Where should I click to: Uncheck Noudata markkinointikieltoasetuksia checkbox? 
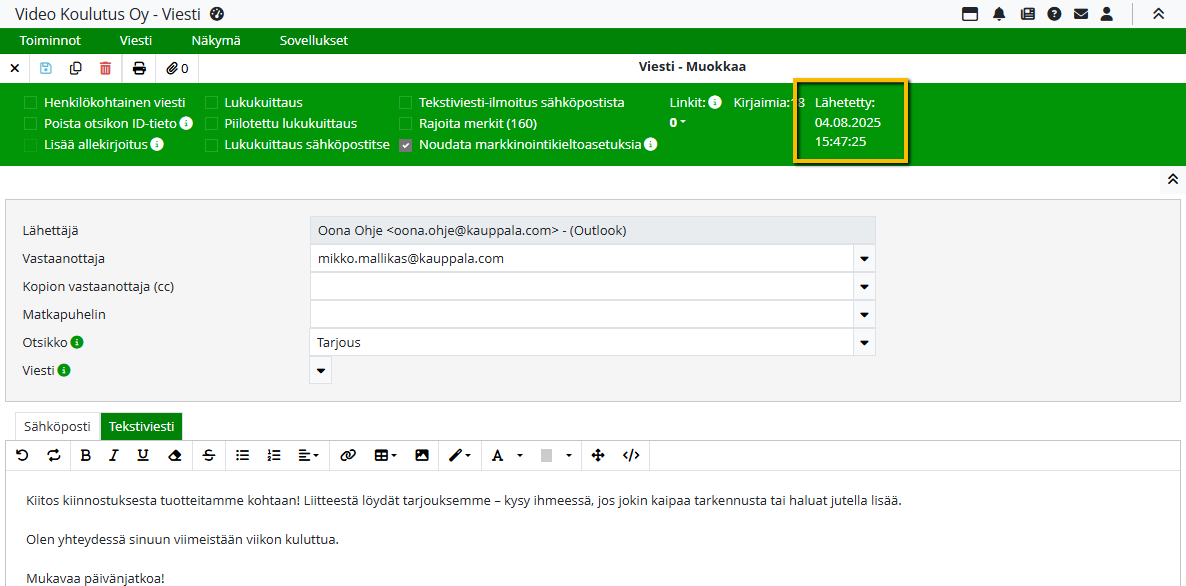(406, 144)
